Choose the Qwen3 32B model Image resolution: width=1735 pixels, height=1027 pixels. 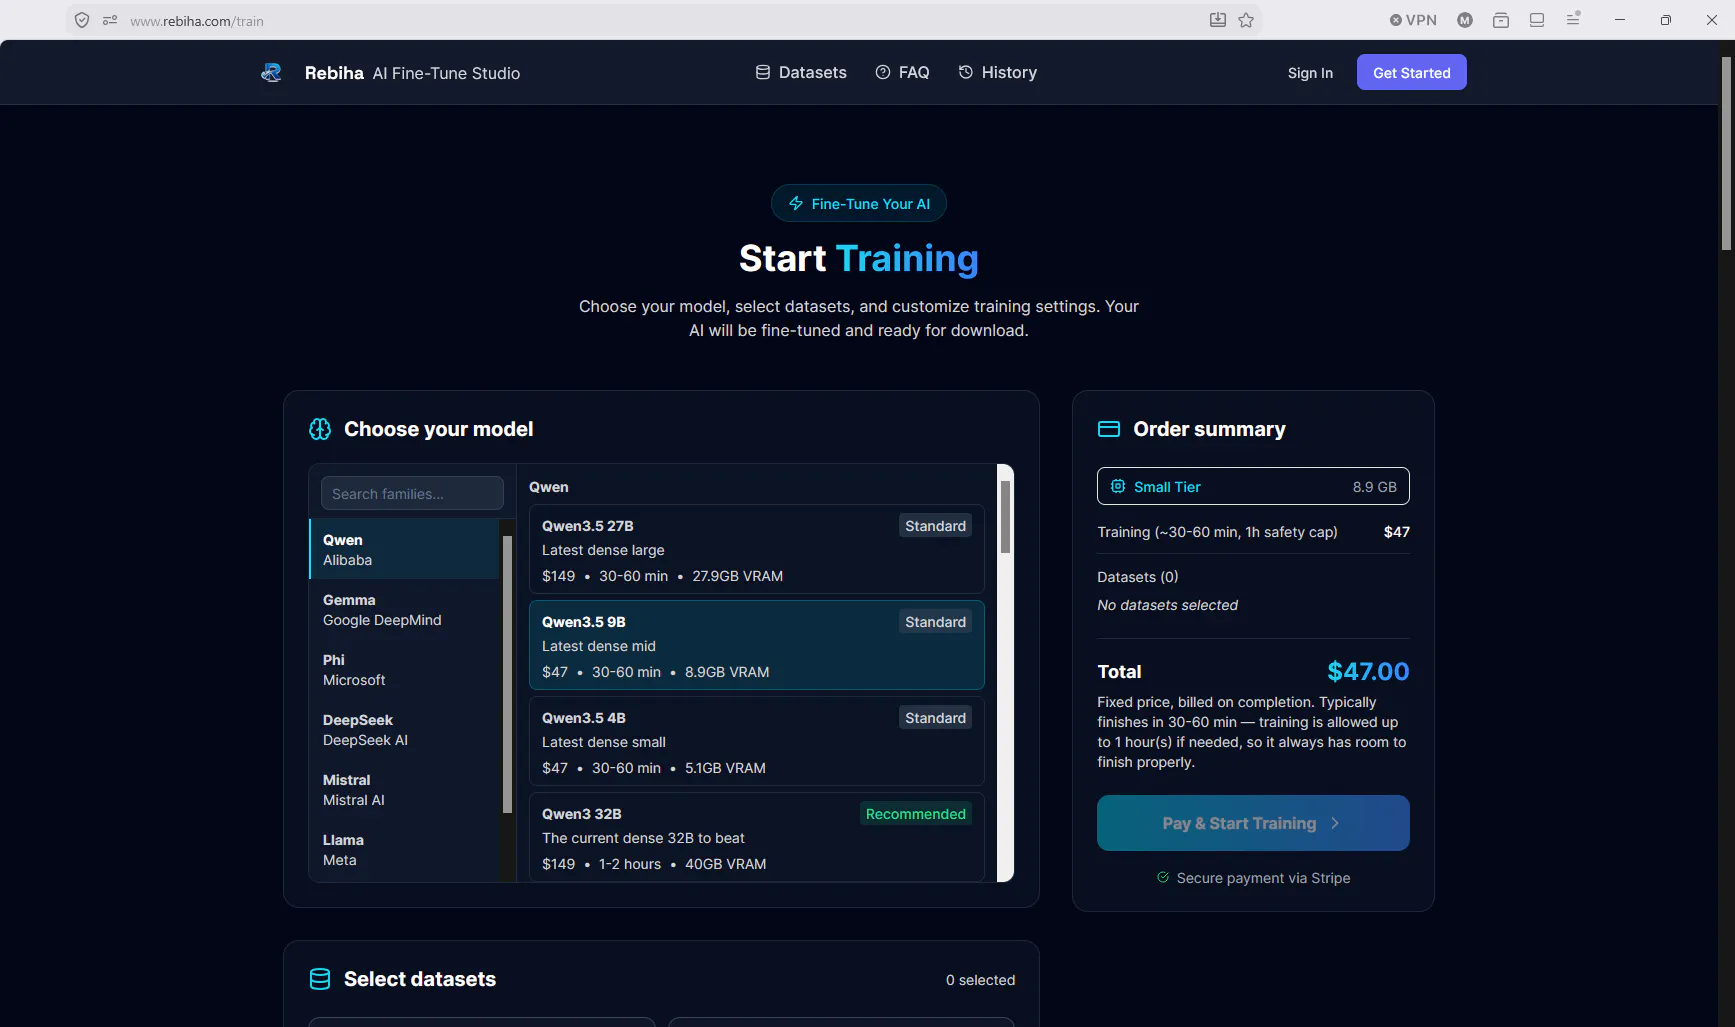757,838
